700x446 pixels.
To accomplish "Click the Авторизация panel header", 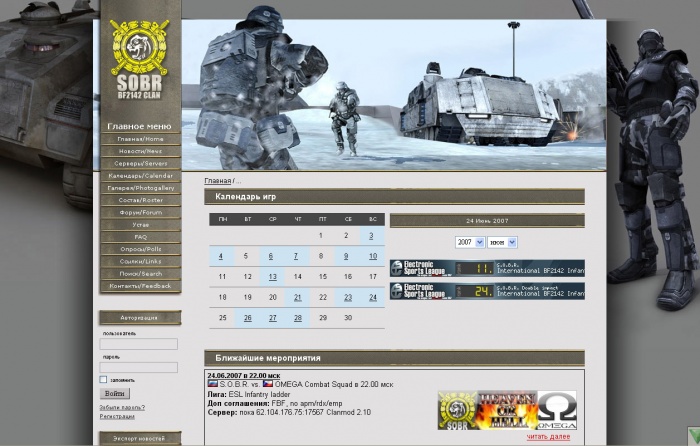I will (x=140, y=318).
